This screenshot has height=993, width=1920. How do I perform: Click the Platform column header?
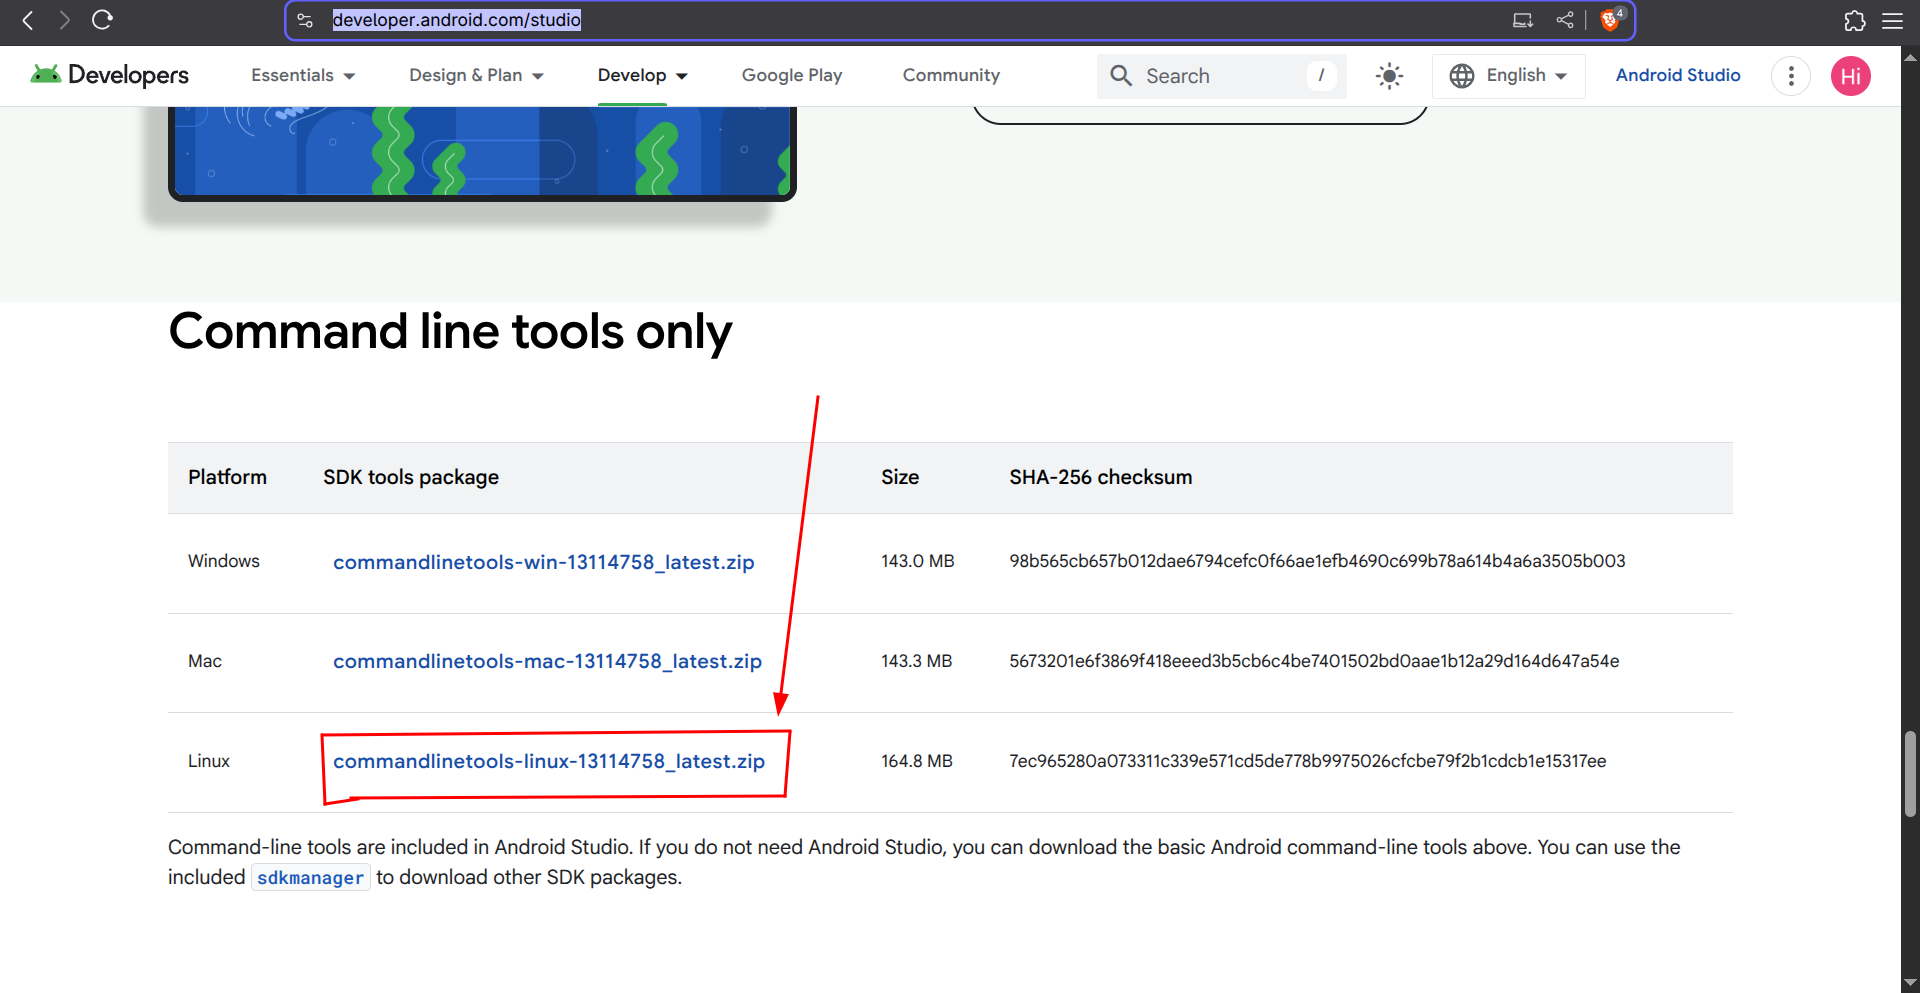[228, 477]
